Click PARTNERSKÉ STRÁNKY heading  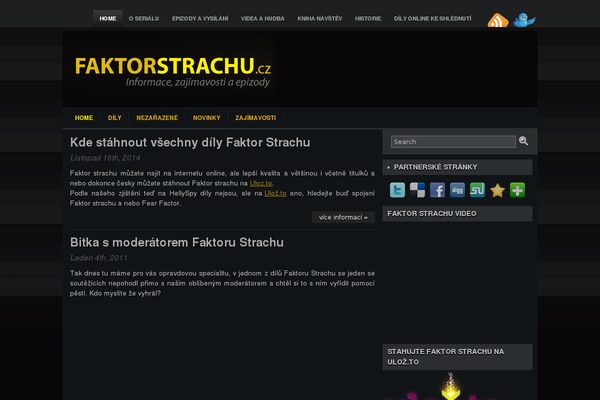pyautogui.click(x=435, y=167)
